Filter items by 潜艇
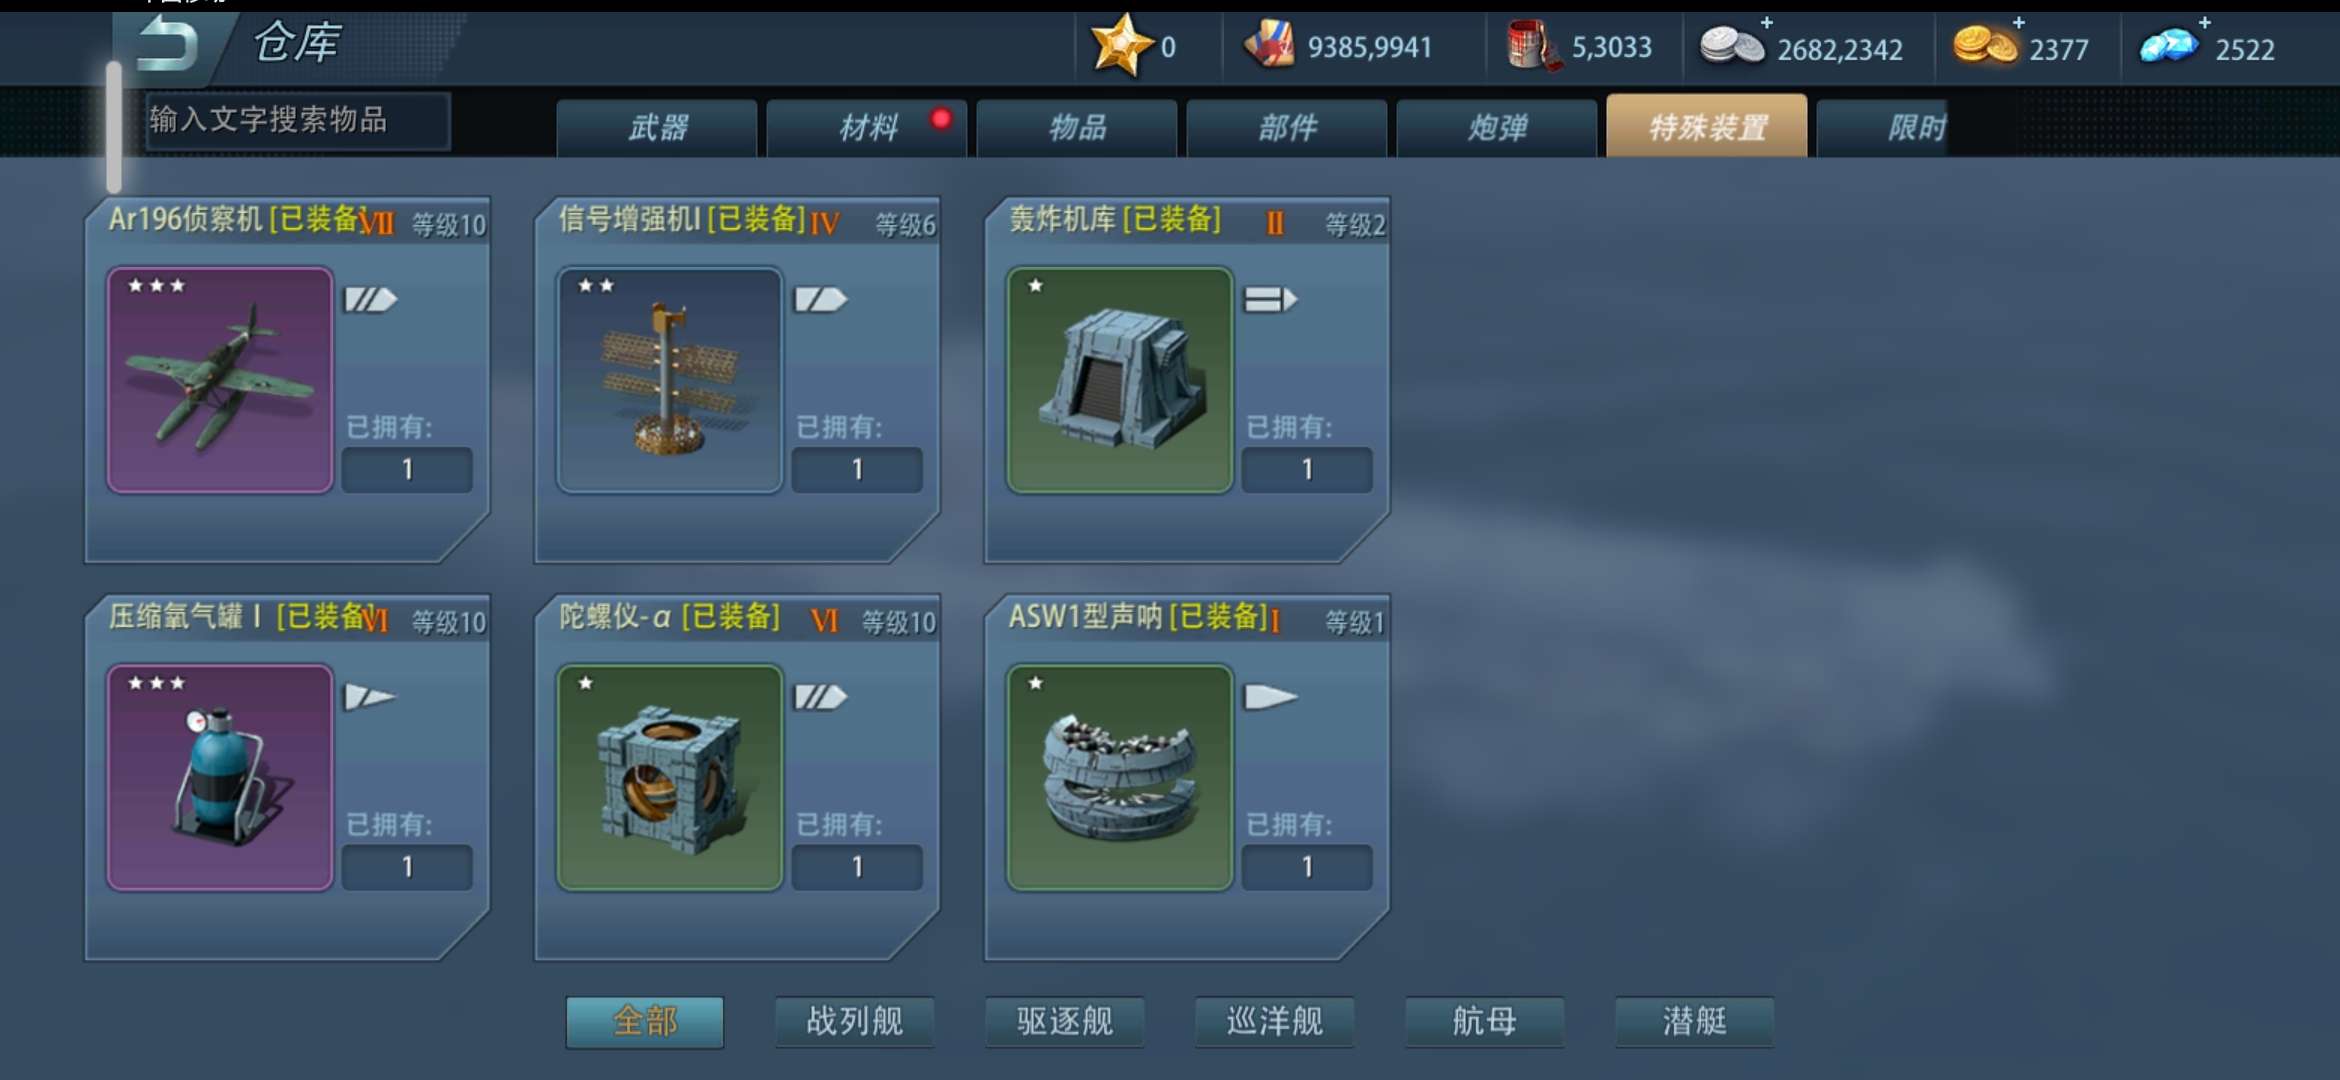This screenshot has width=2340, height=1080. [x=1694, y=1021]
